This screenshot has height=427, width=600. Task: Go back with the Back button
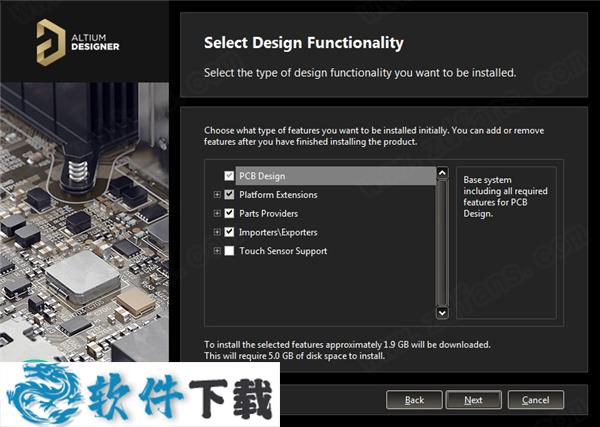(x=414, y=400)
